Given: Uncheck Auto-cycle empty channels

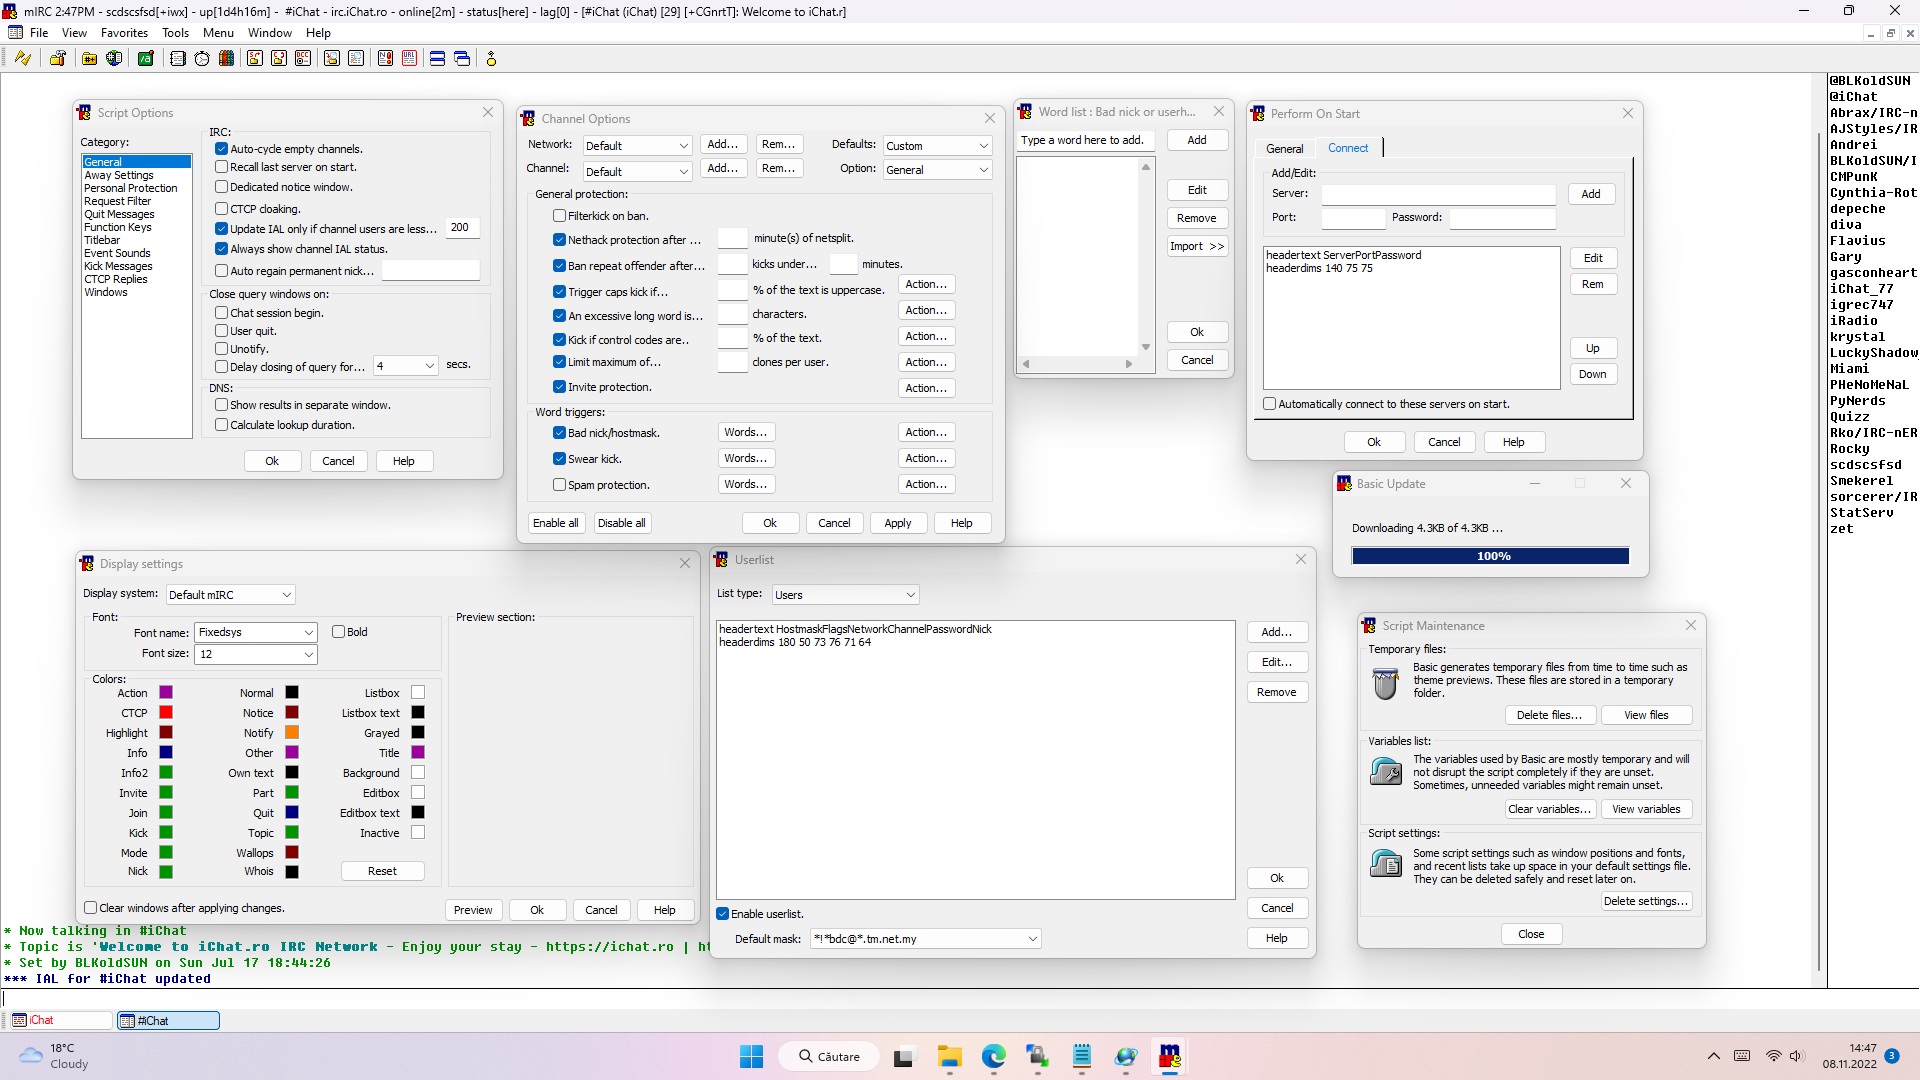Looking at the screenshot, I should point(222,149).
